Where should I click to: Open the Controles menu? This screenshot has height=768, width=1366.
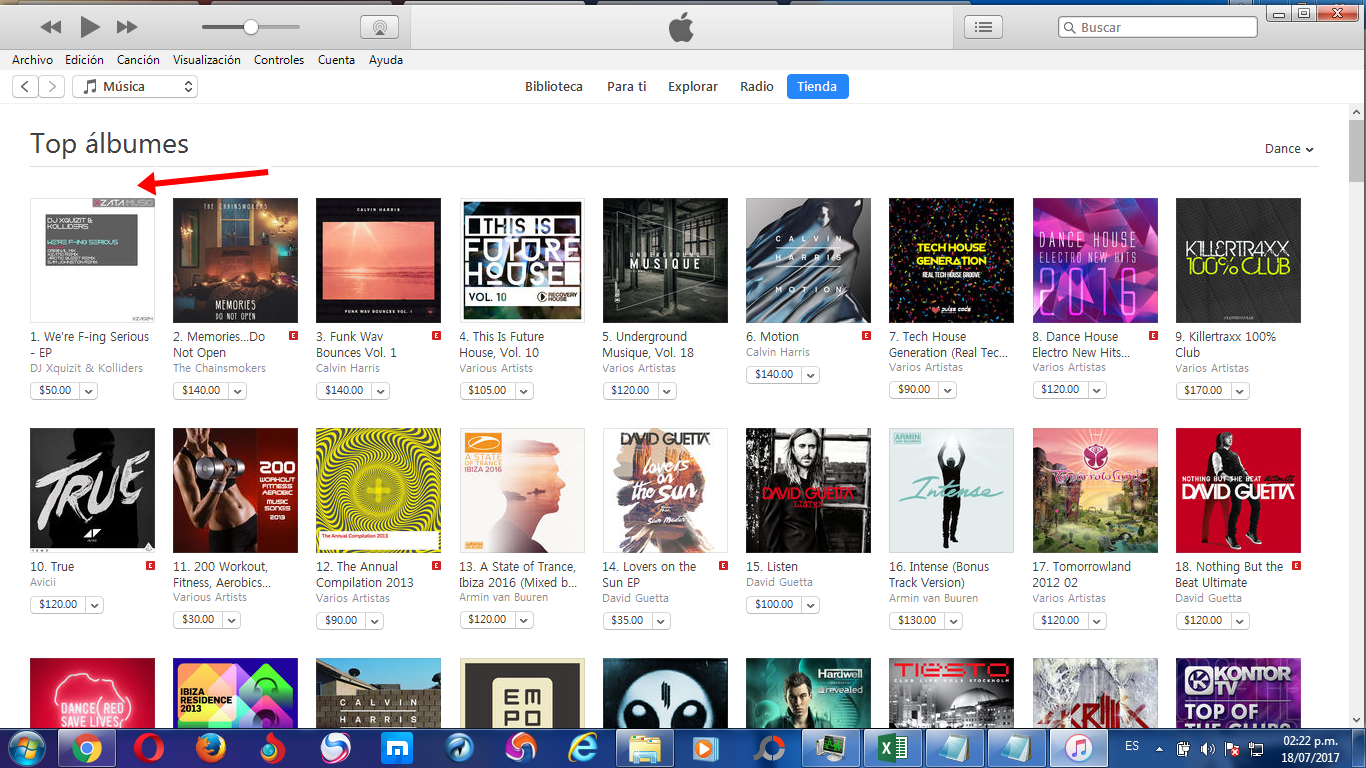[279, 60]
